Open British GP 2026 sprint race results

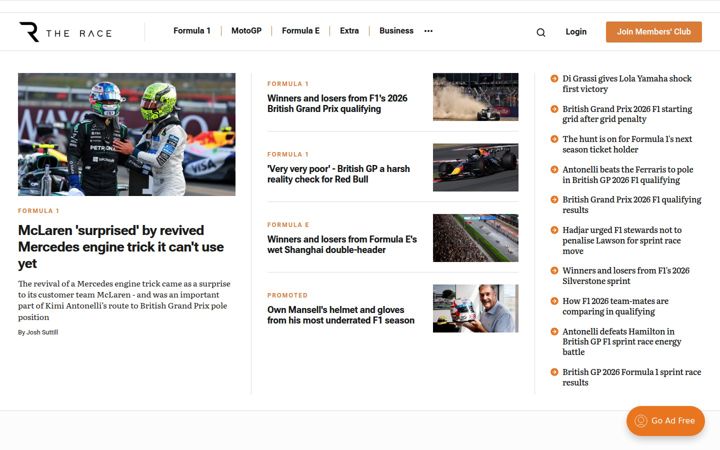(x=632, y=377)
